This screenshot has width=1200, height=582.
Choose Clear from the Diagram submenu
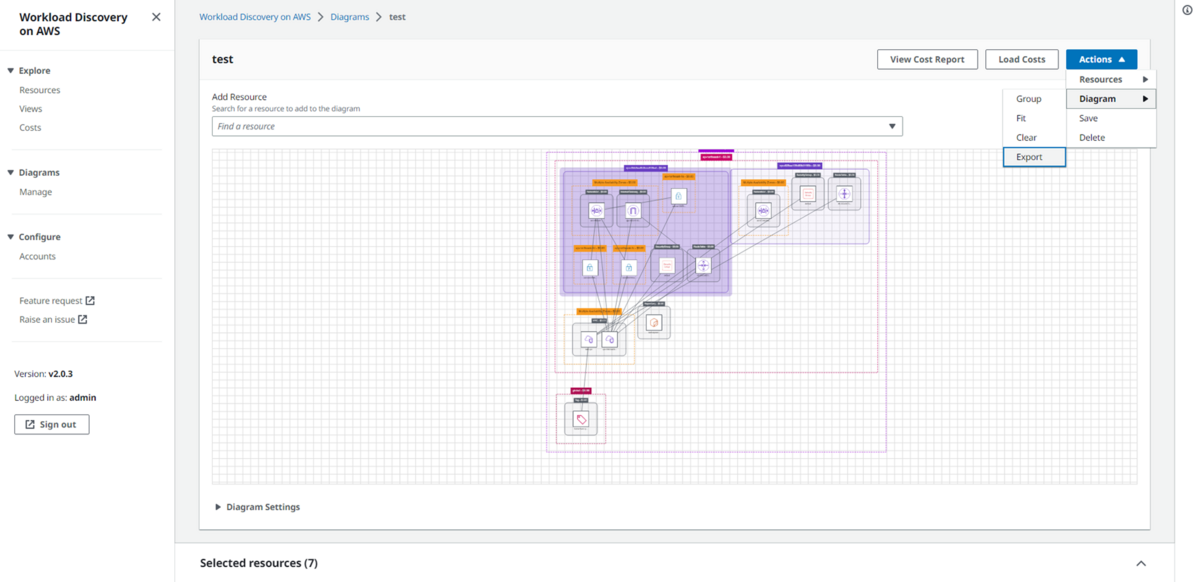coord(1034,138)
